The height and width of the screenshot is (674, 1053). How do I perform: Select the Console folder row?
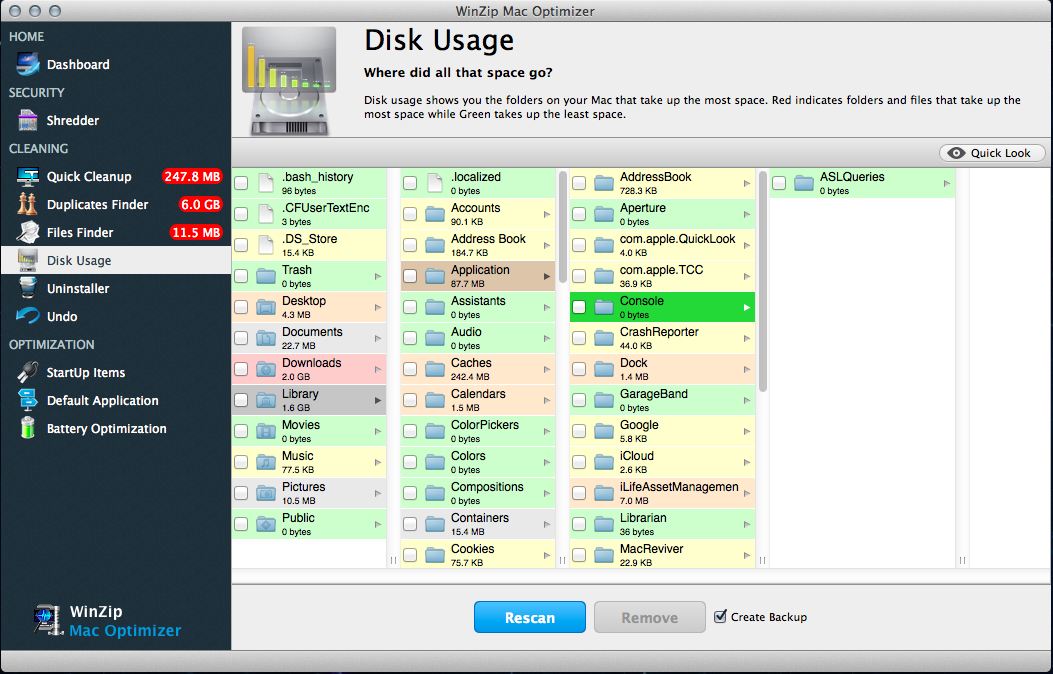tap(662, 307)
